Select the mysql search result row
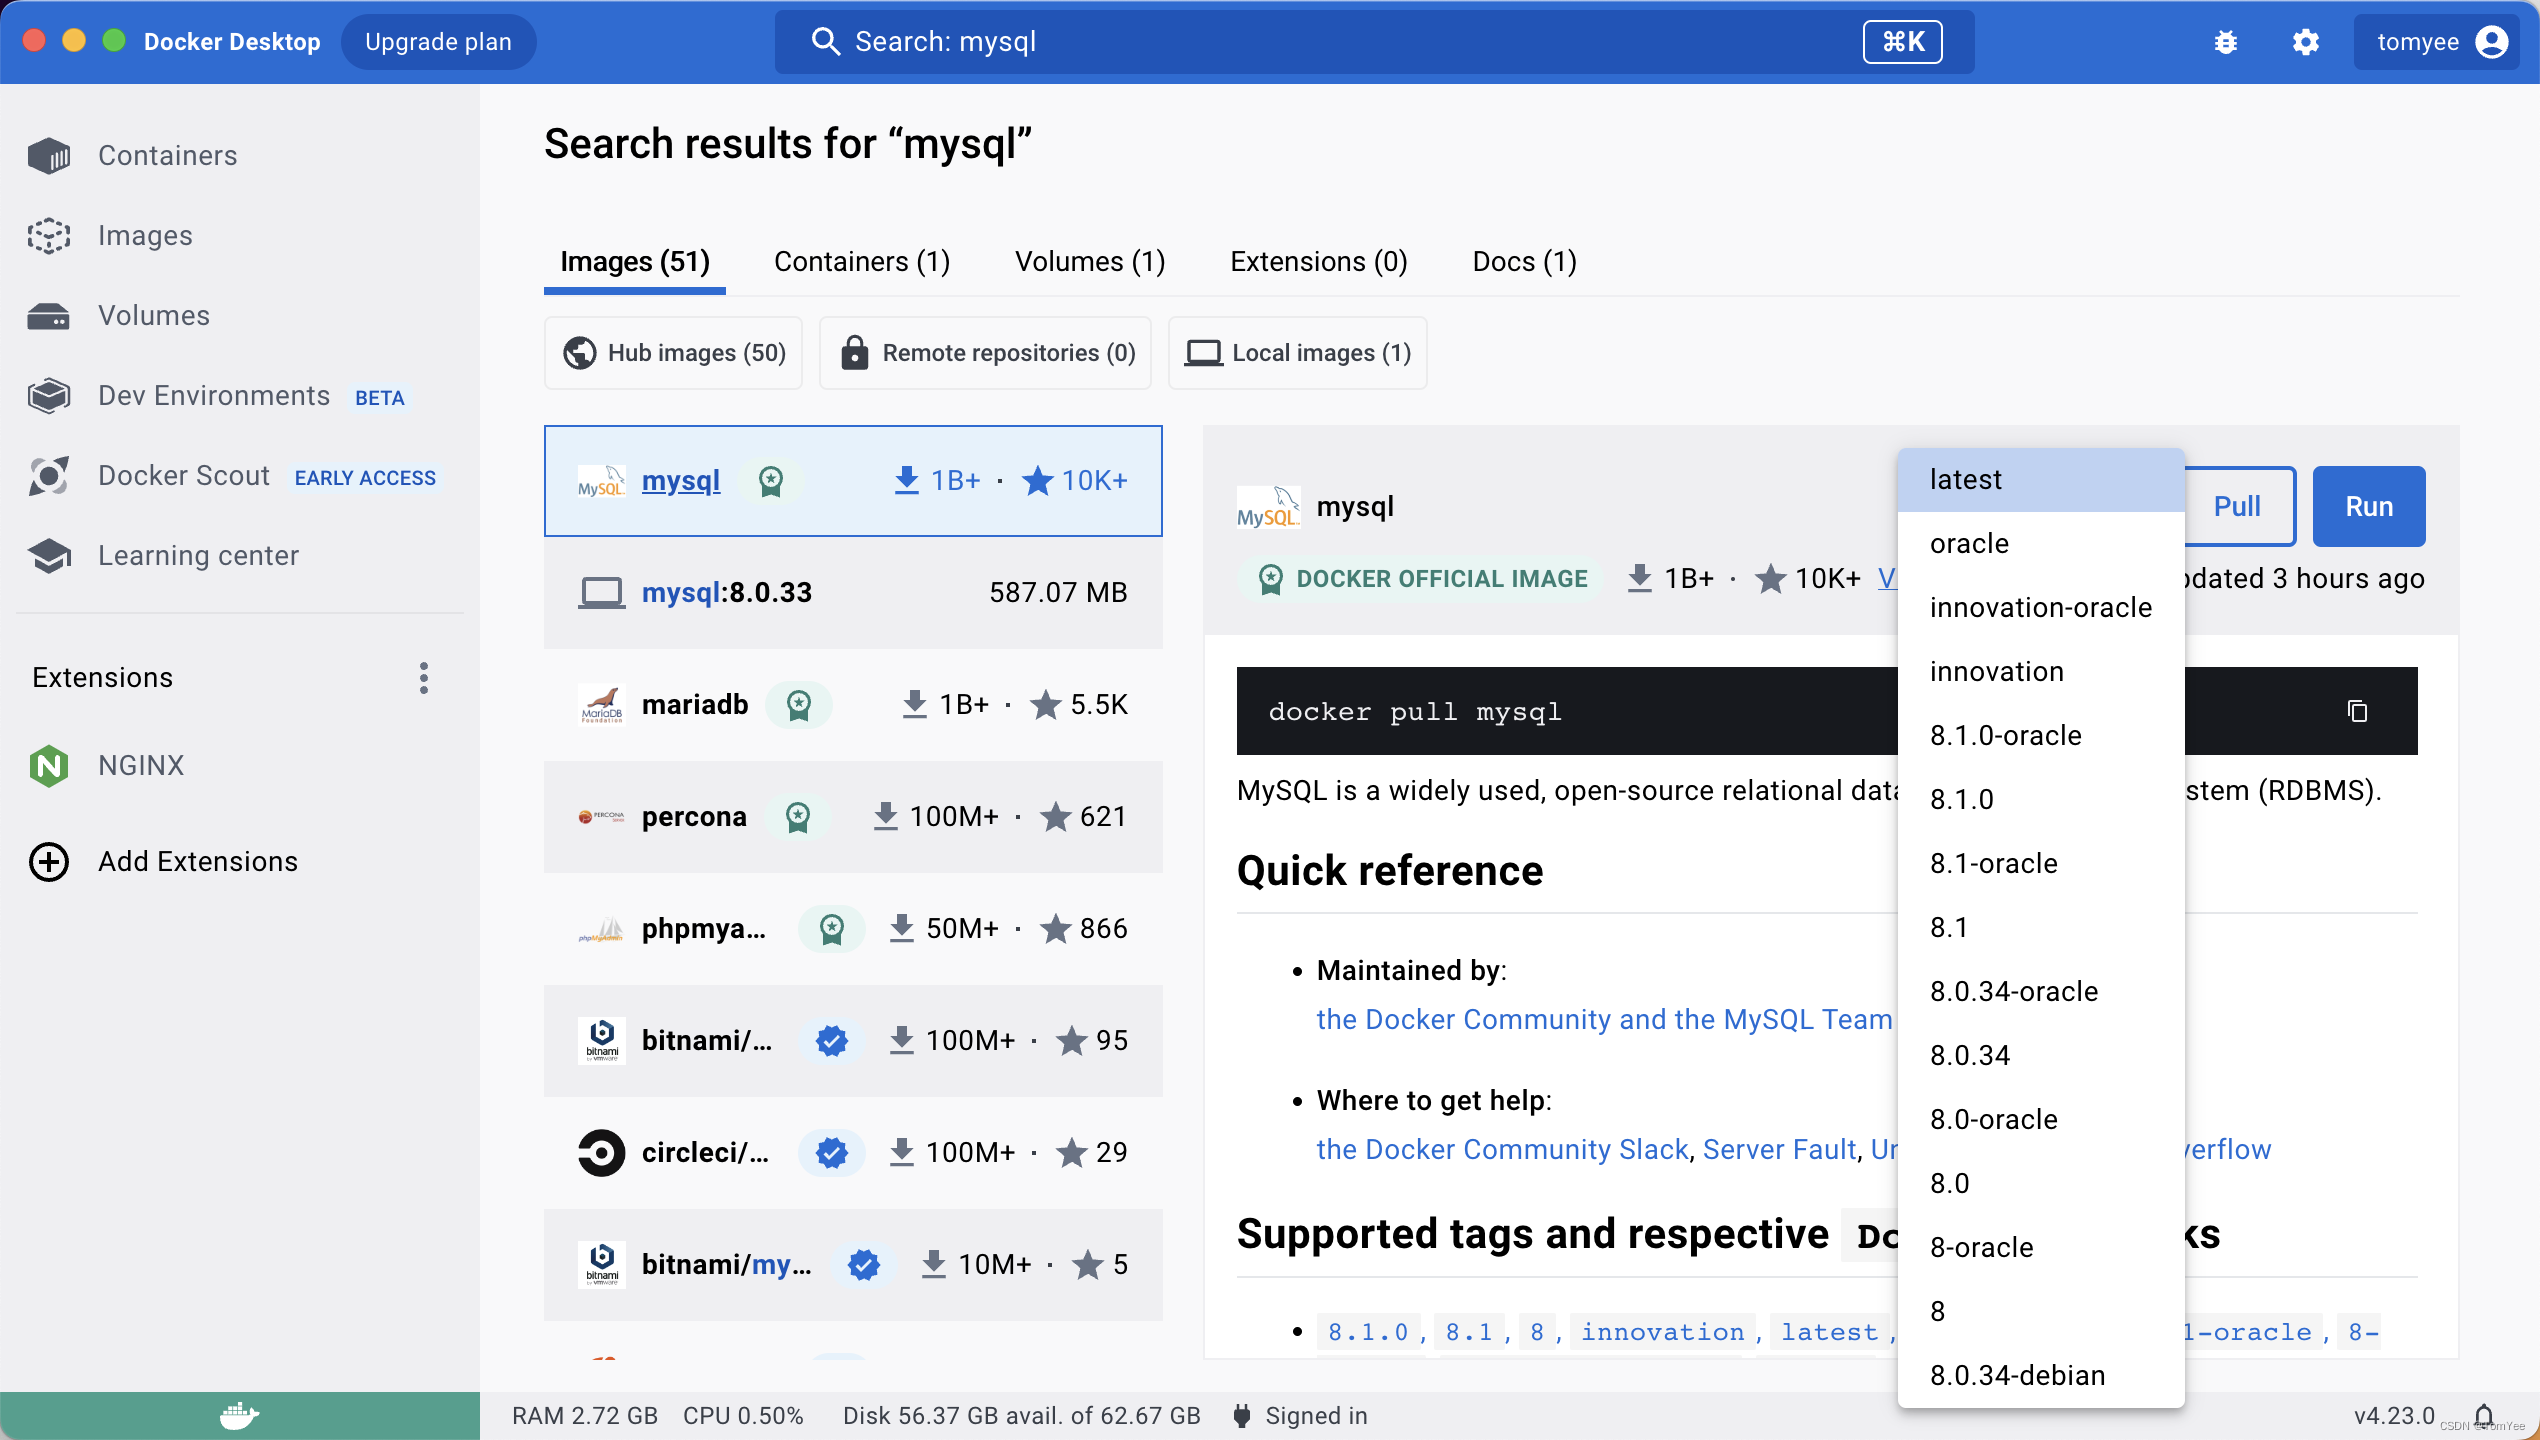This screenshot has height=1440, width=2540. pyautogui.click(x=853, y=481)
